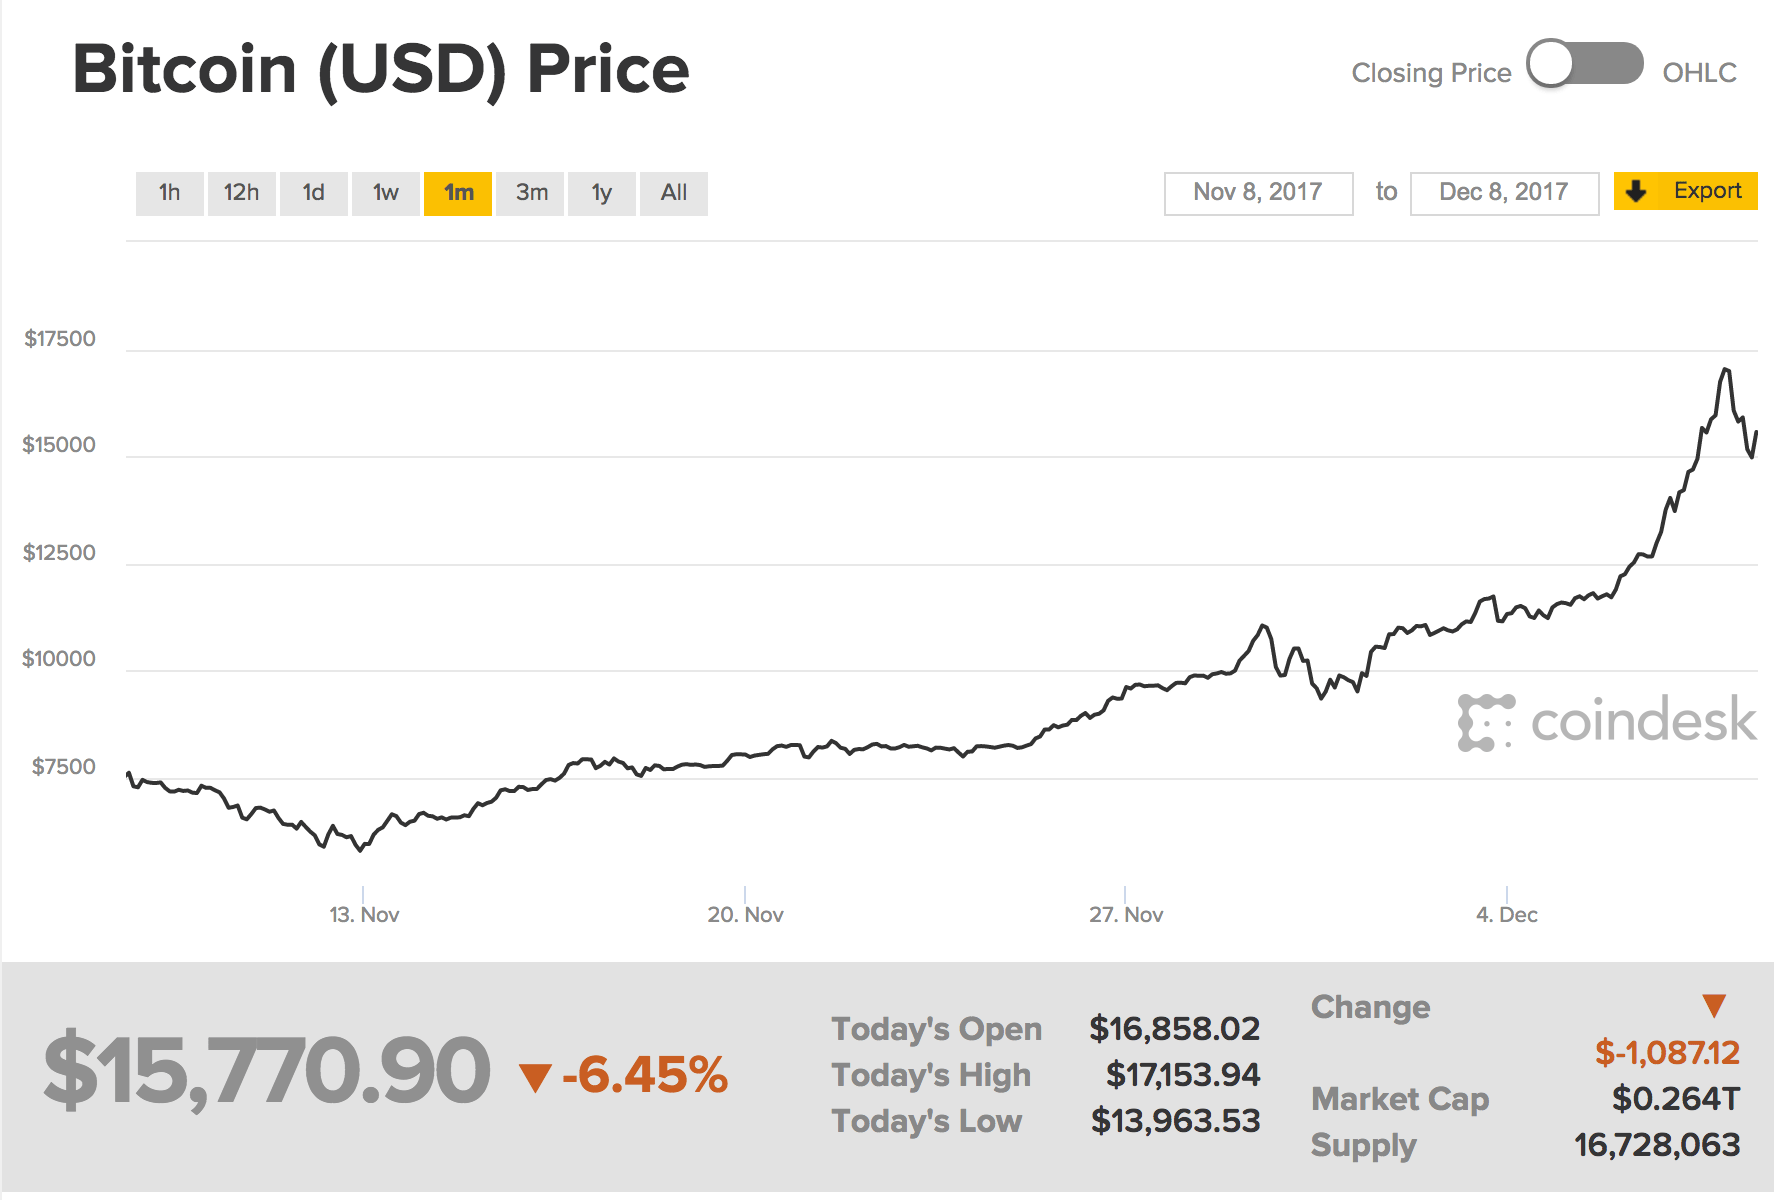Select the 12h time range
Screen dimensions: 1774x1200
coord(241,193)
